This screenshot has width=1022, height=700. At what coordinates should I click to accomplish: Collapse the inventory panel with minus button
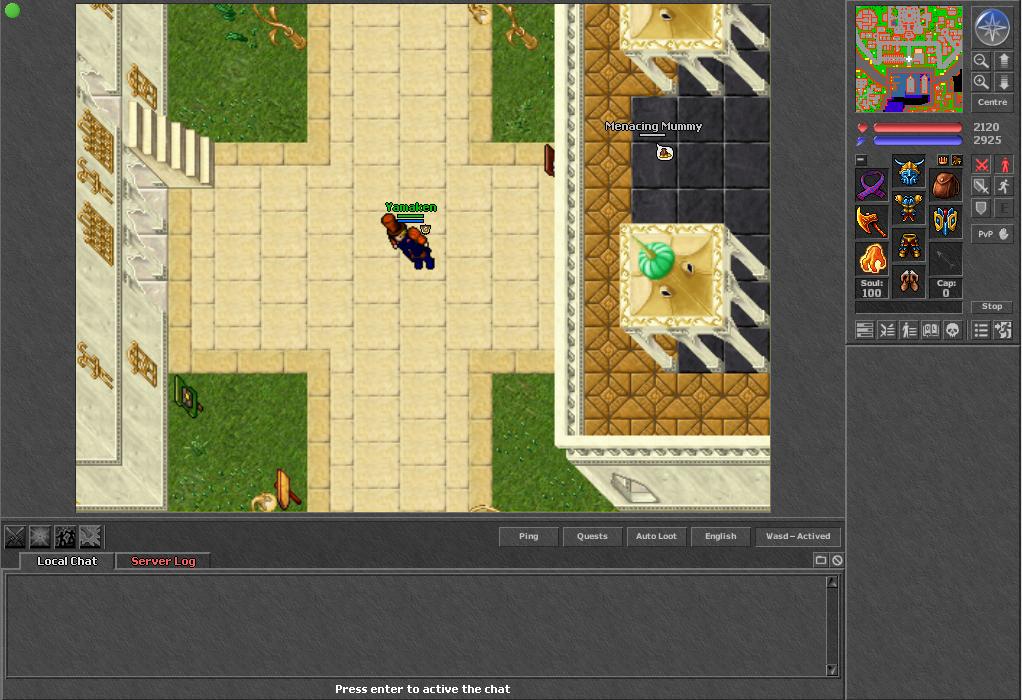861,160
